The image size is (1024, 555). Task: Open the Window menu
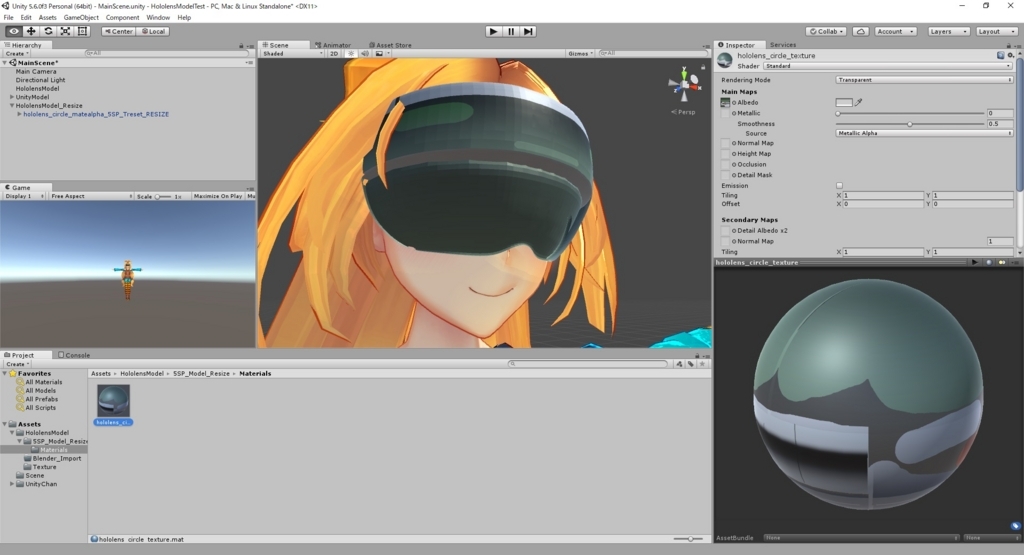158,18
